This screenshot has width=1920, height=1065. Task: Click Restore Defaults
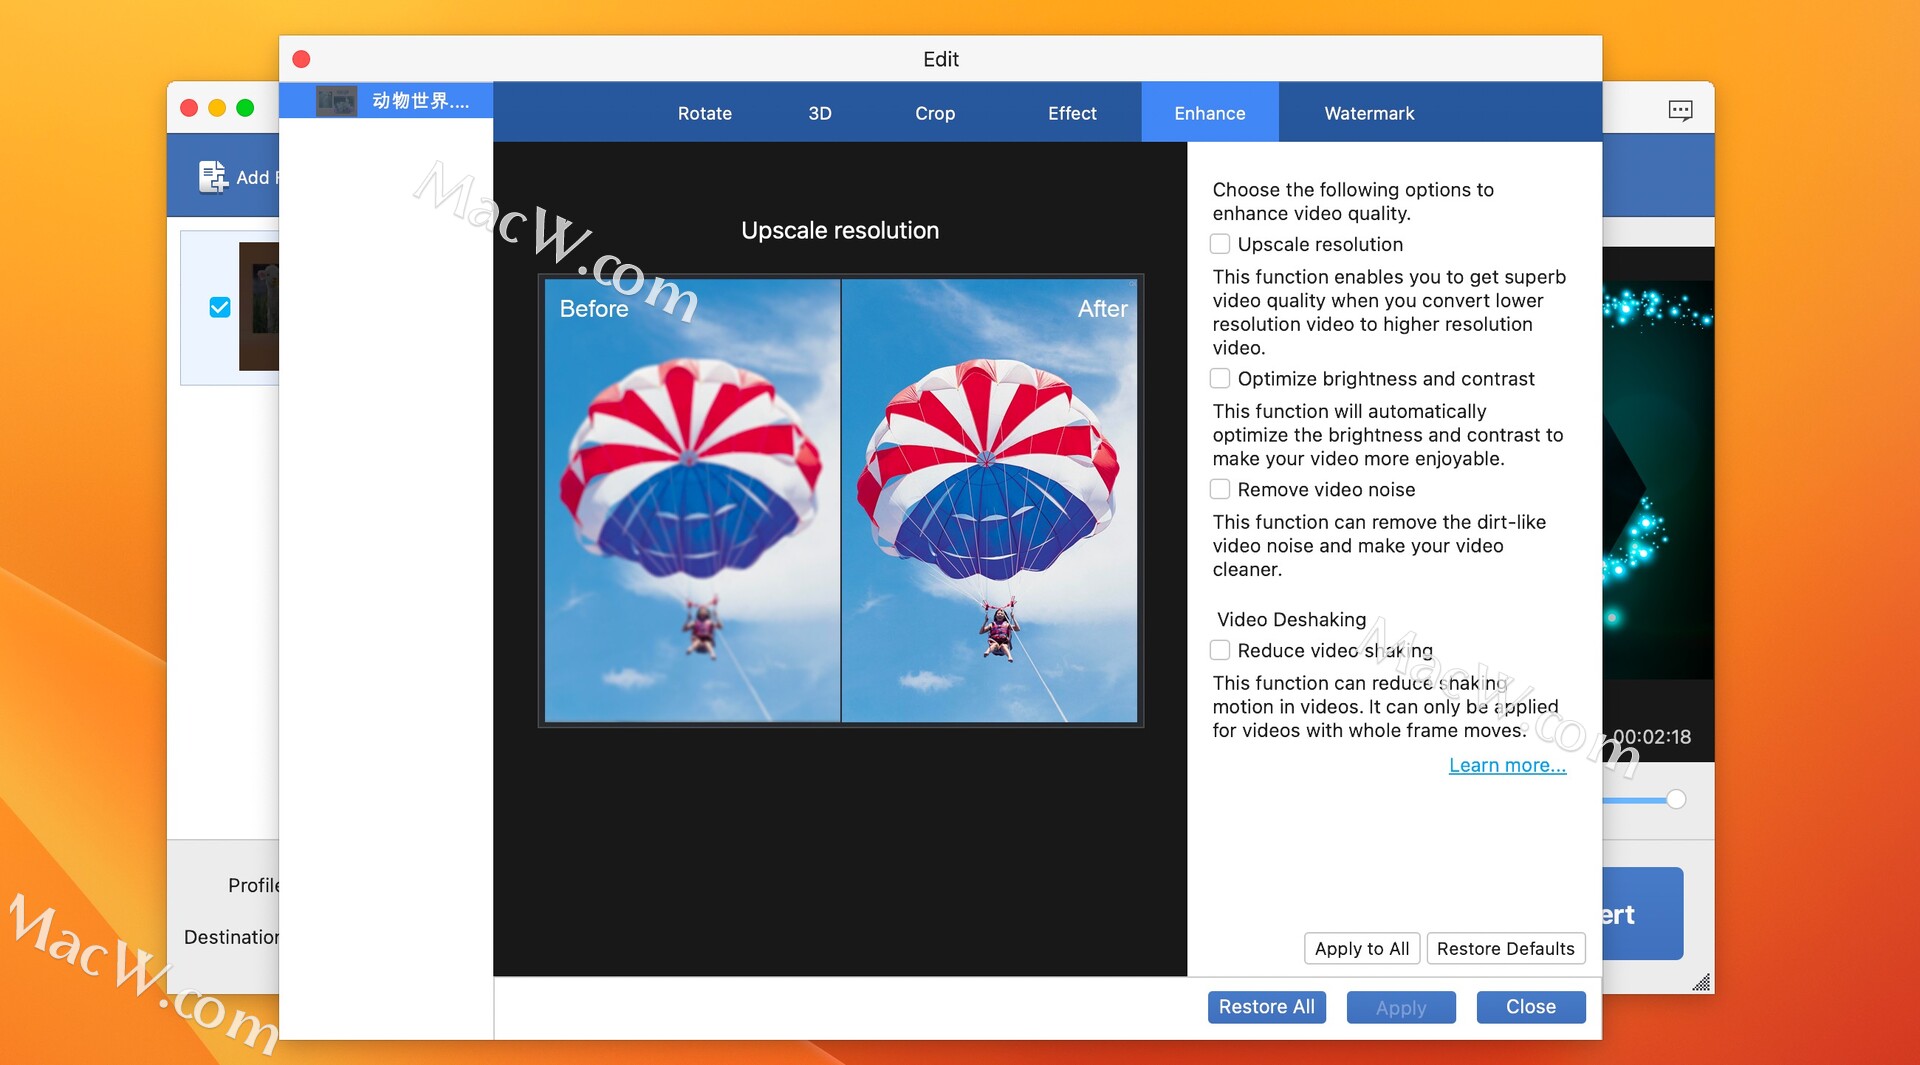(1505, 948)
